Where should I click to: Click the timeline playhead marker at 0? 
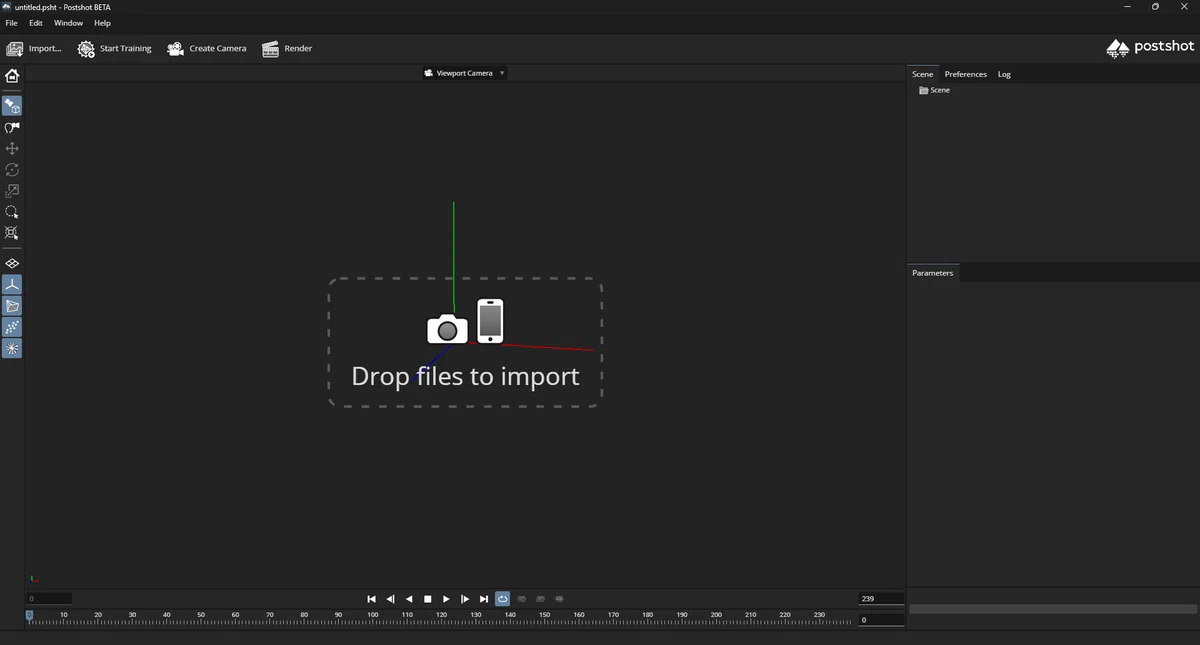pos(29,616)
